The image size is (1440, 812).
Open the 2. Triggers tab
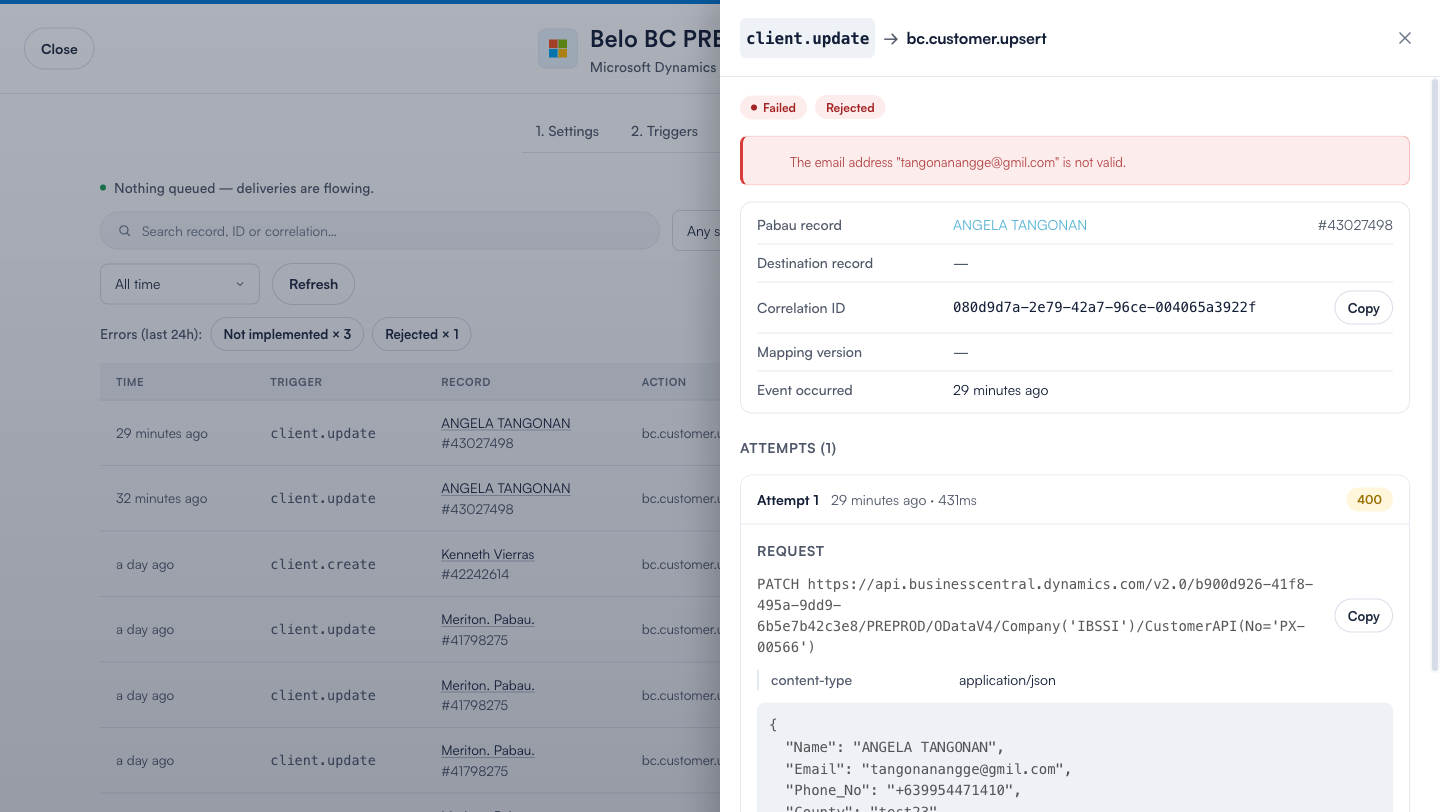tap(664, 131)
